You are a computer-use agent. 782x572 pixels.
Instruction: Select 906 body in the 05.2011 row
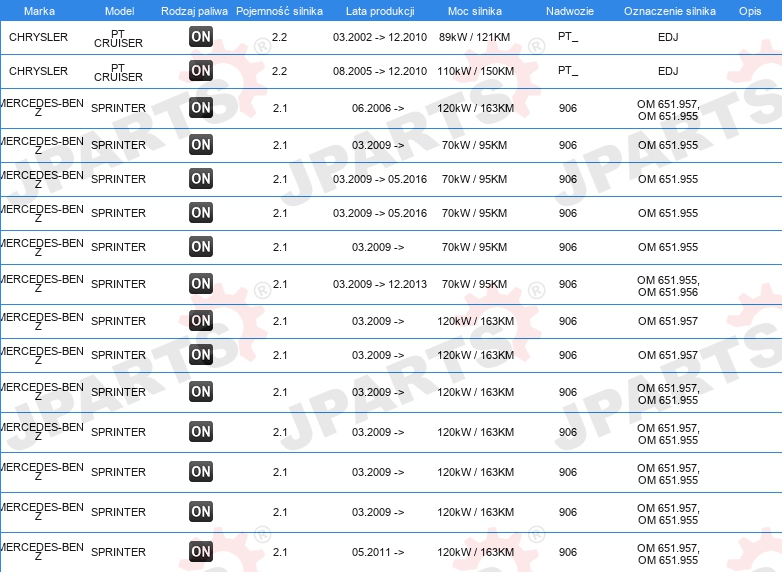(x=568, y=552)
